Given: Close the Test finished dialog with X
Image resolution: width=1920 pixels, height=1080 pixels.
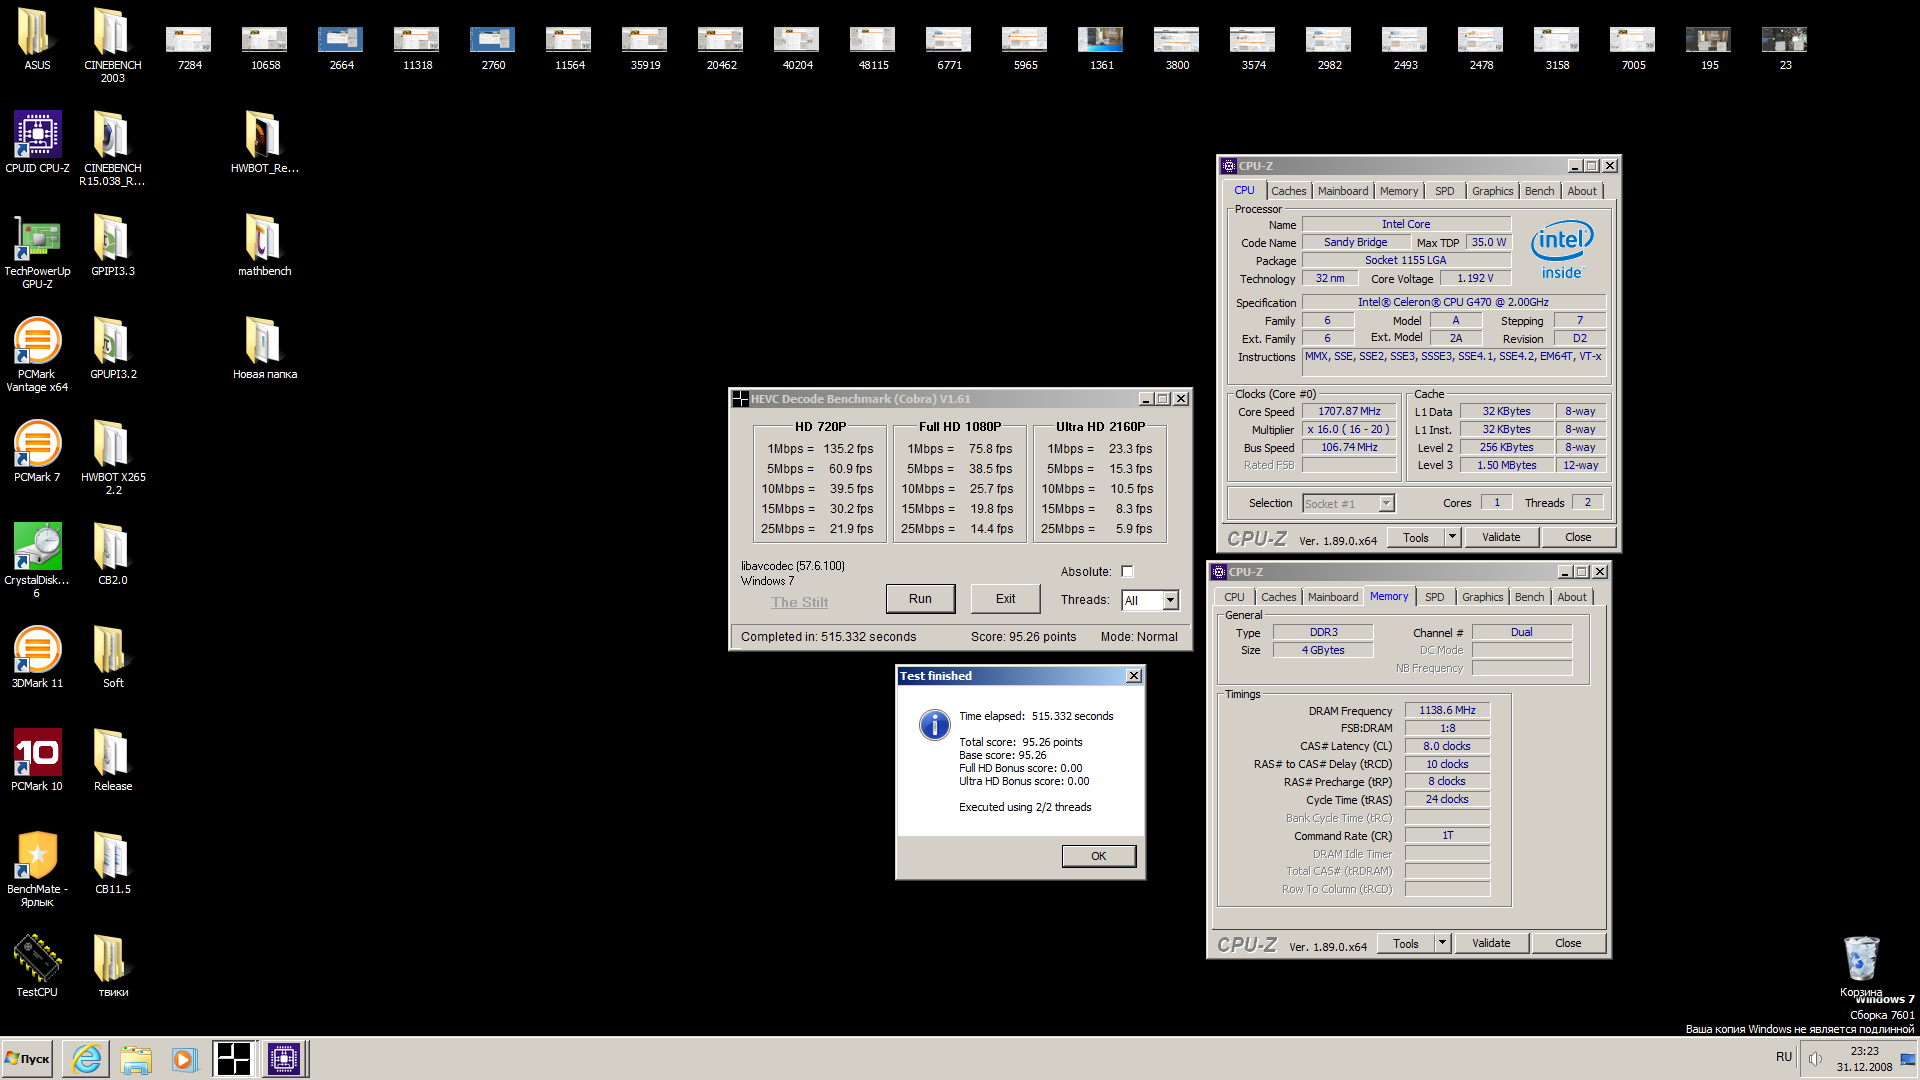Looking at the screenshot, I should point(1133,676).
